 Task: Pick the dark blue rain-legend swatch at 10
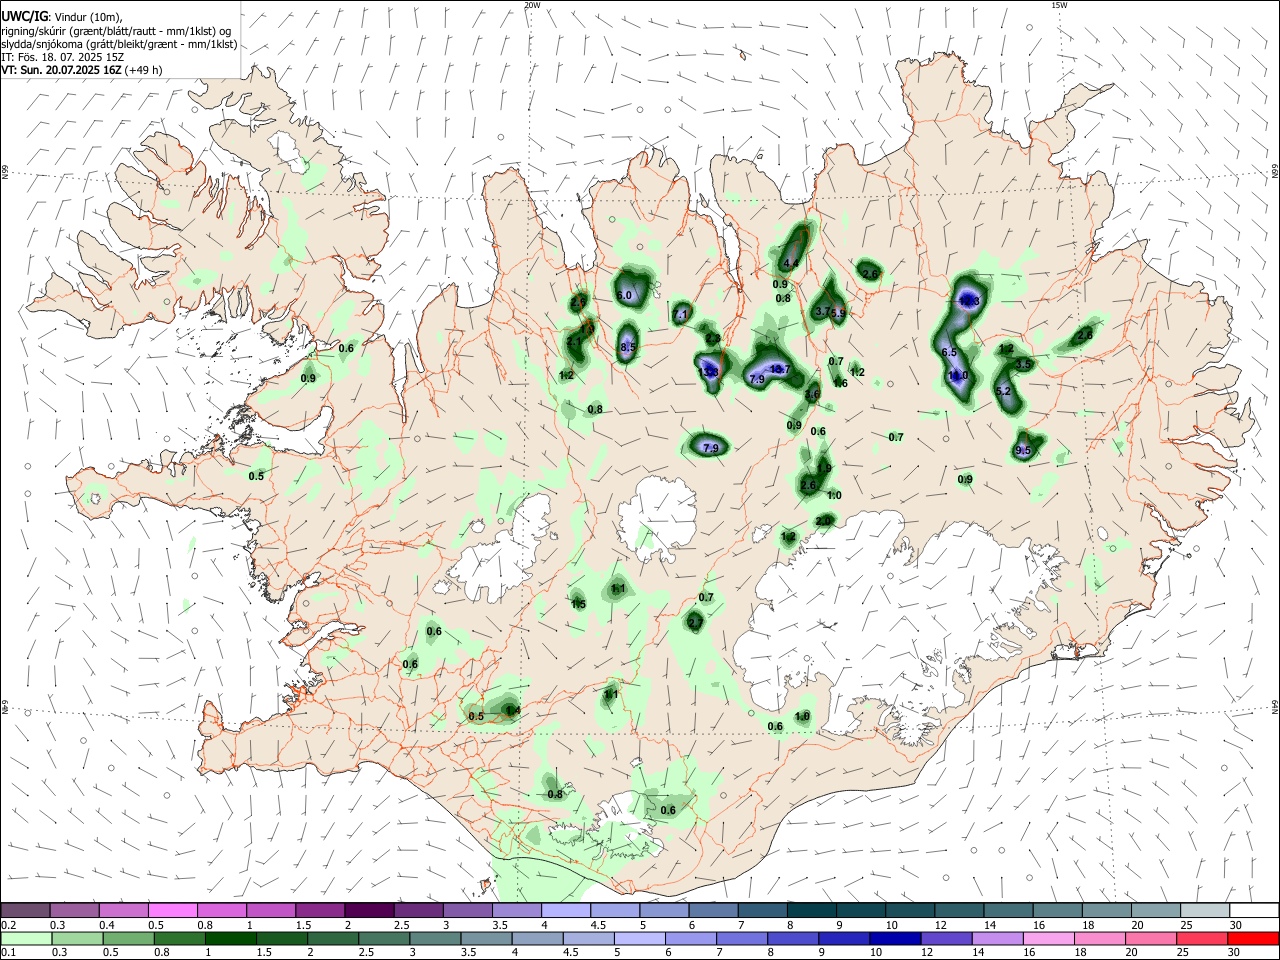click(x=893, y=939)
